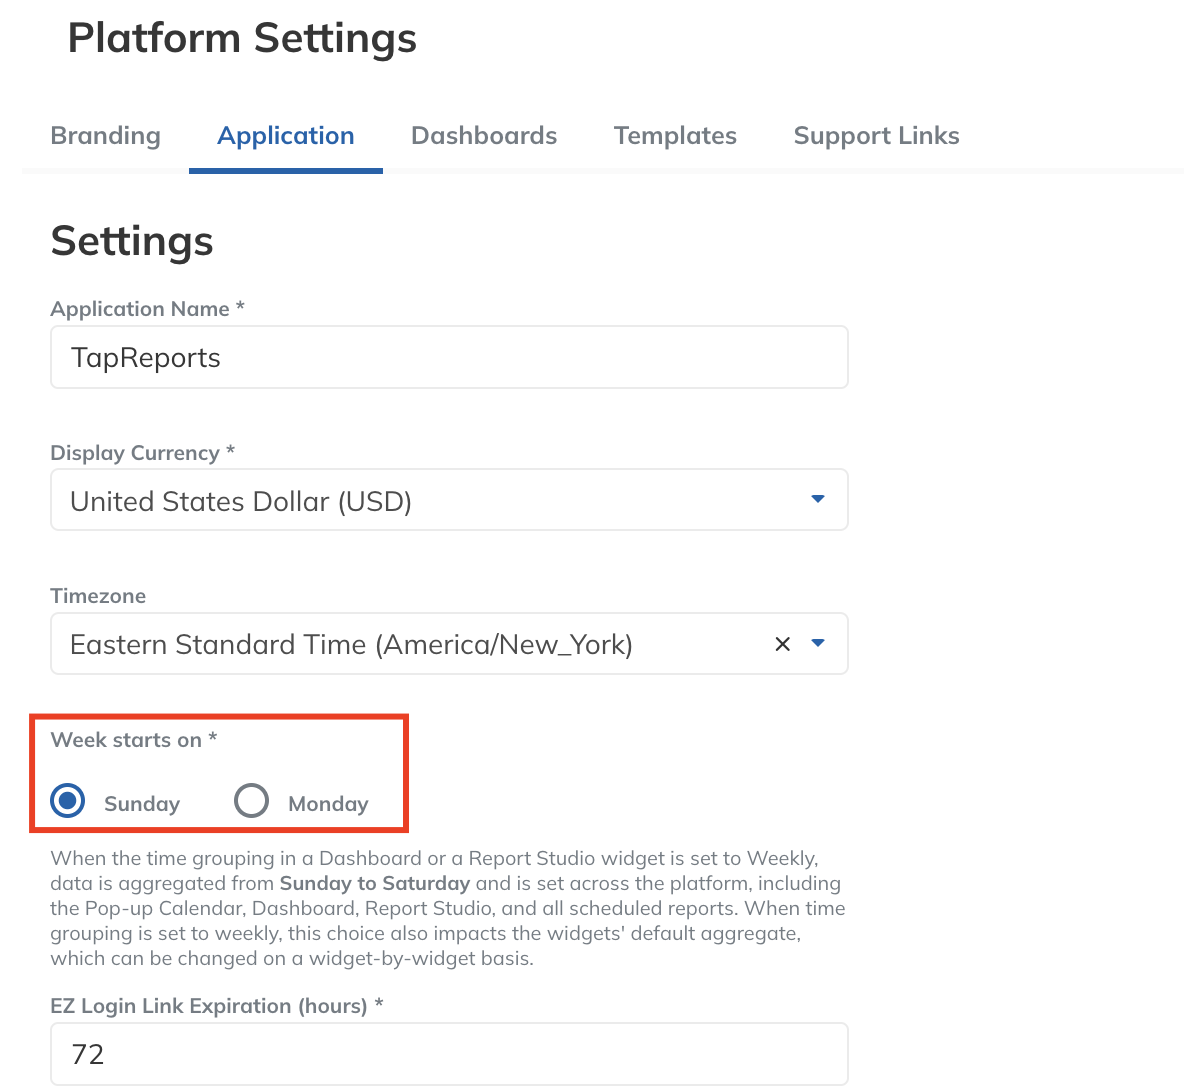Select Sunday as week start
Image resolution: width=1184 pixels, height=1090 pixels.
[68, 801]
